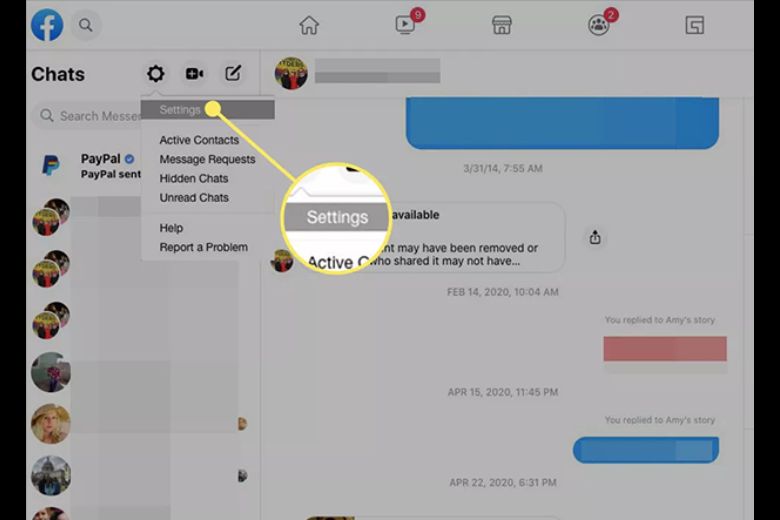Open the Groups icon with badge
This screenshot has height=520, width=780.
(598, 25)
